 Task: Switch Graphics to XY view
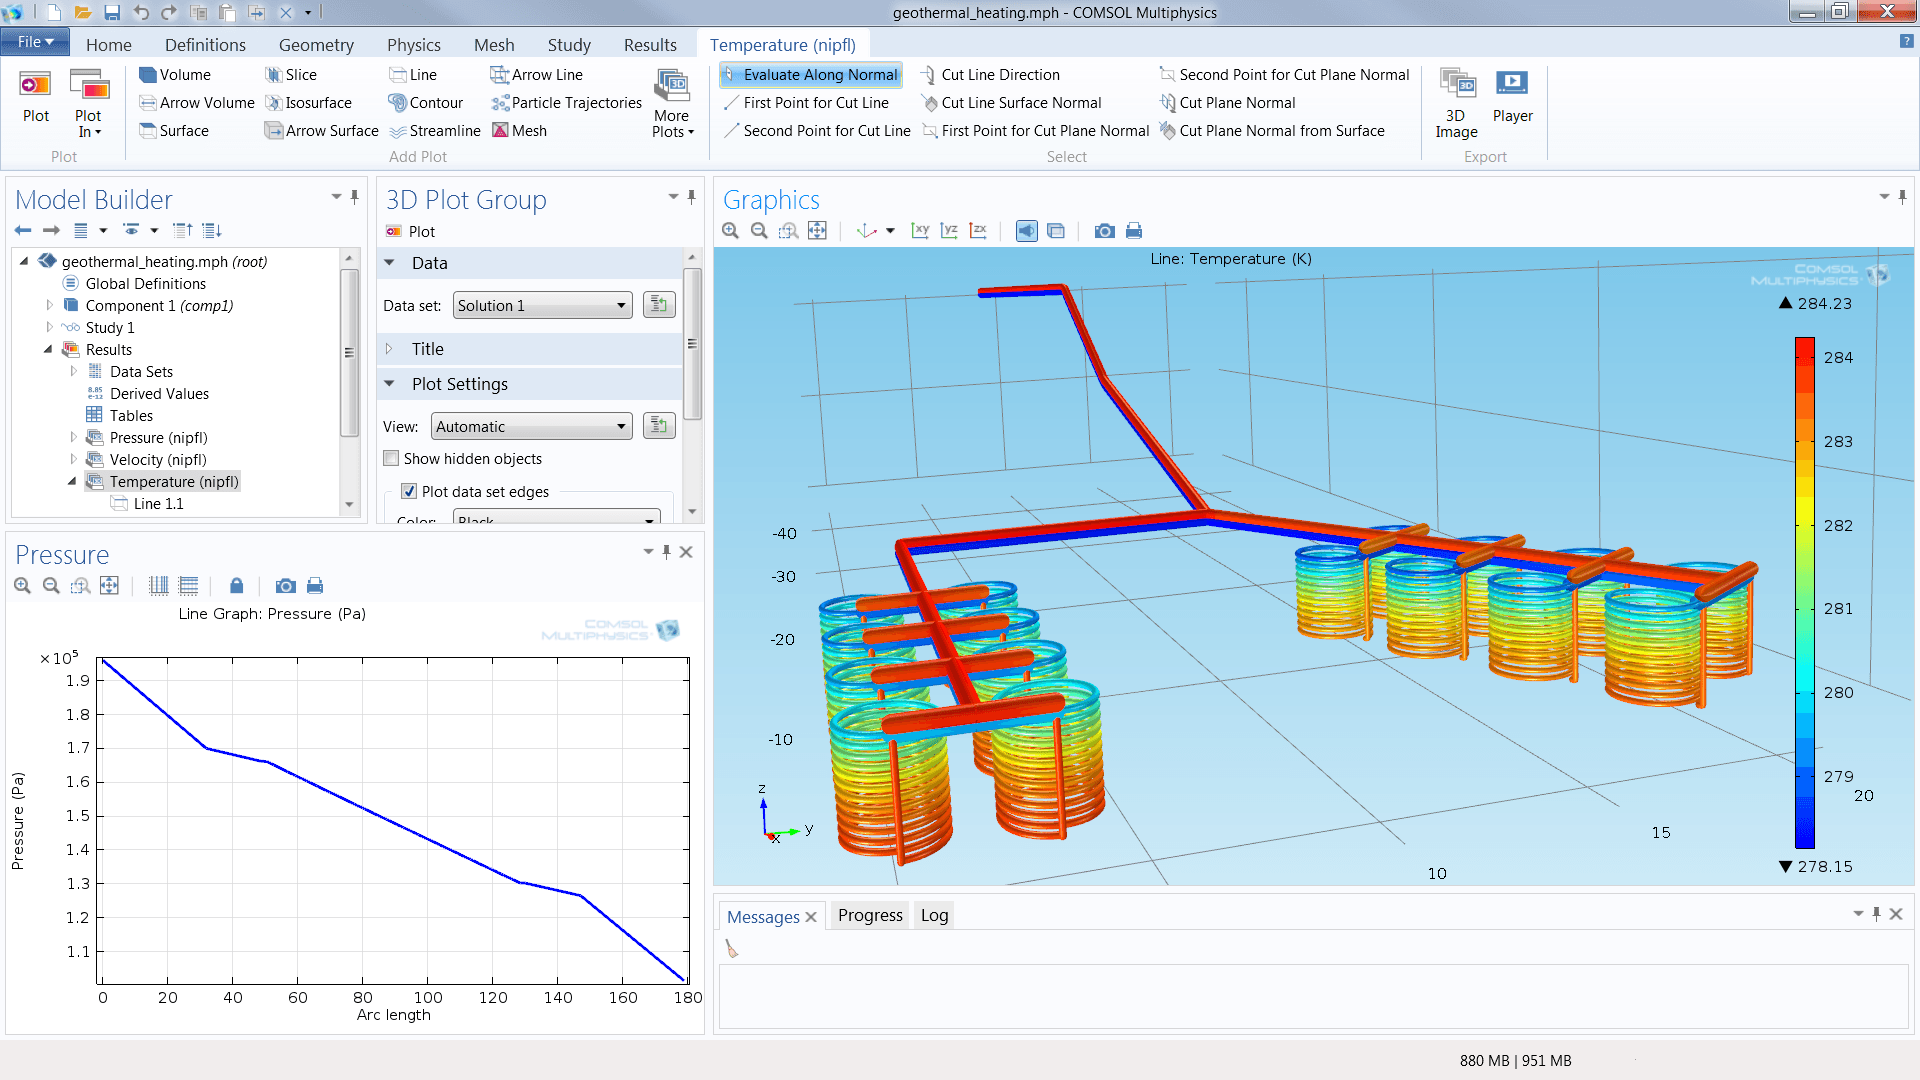pyautogui.click(x=920, y=231)
